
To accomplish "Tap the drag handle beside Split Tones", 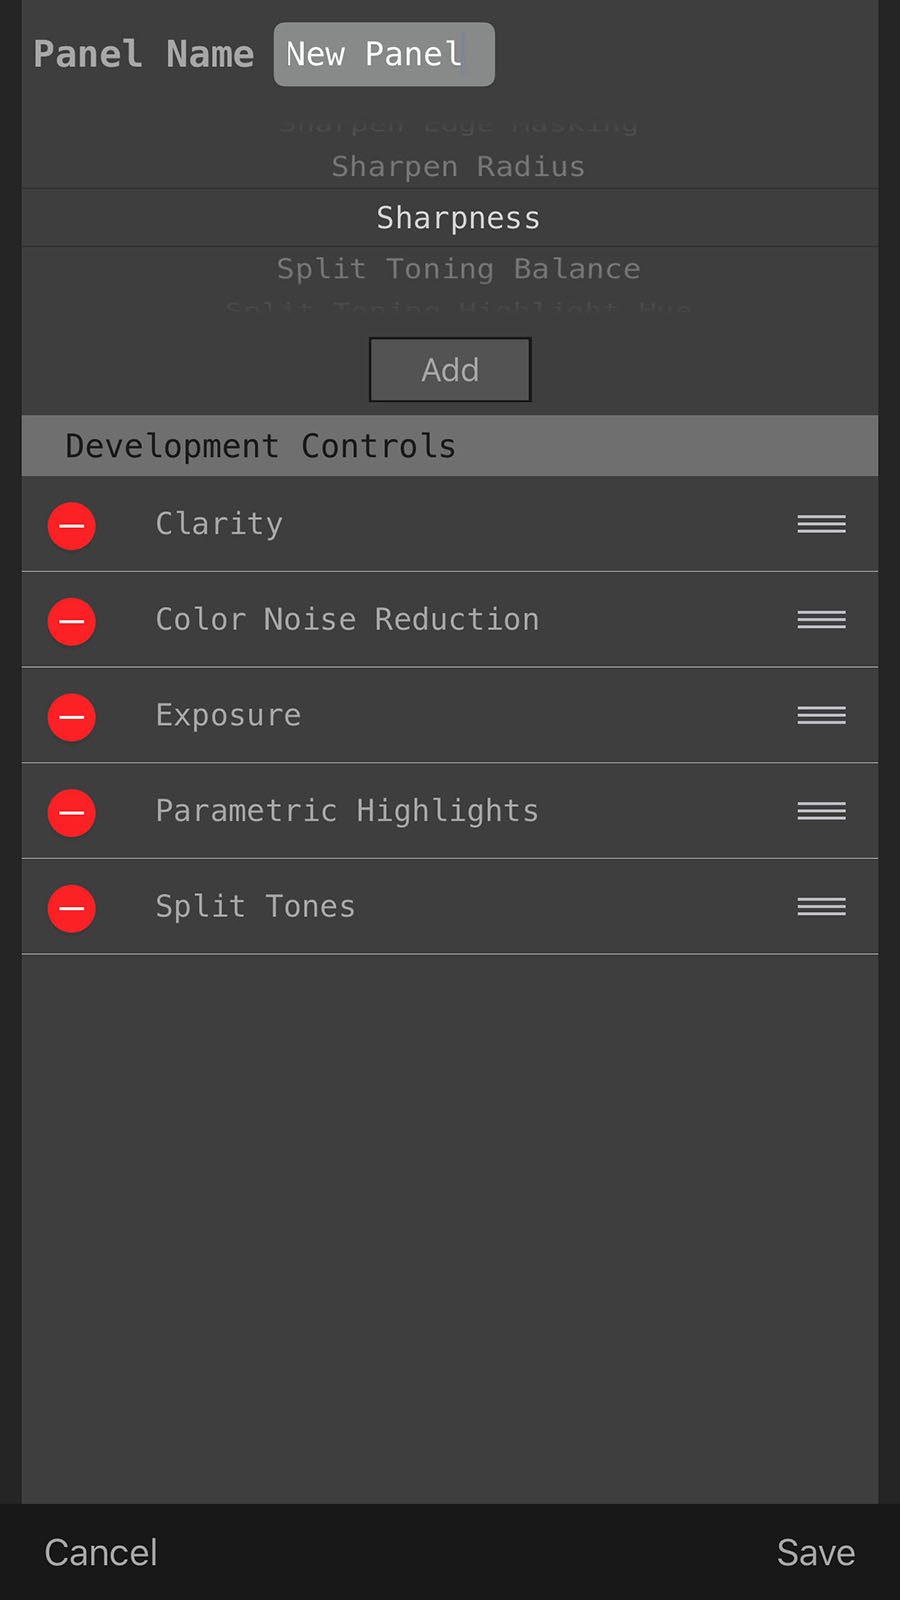I will coord(820,906).
